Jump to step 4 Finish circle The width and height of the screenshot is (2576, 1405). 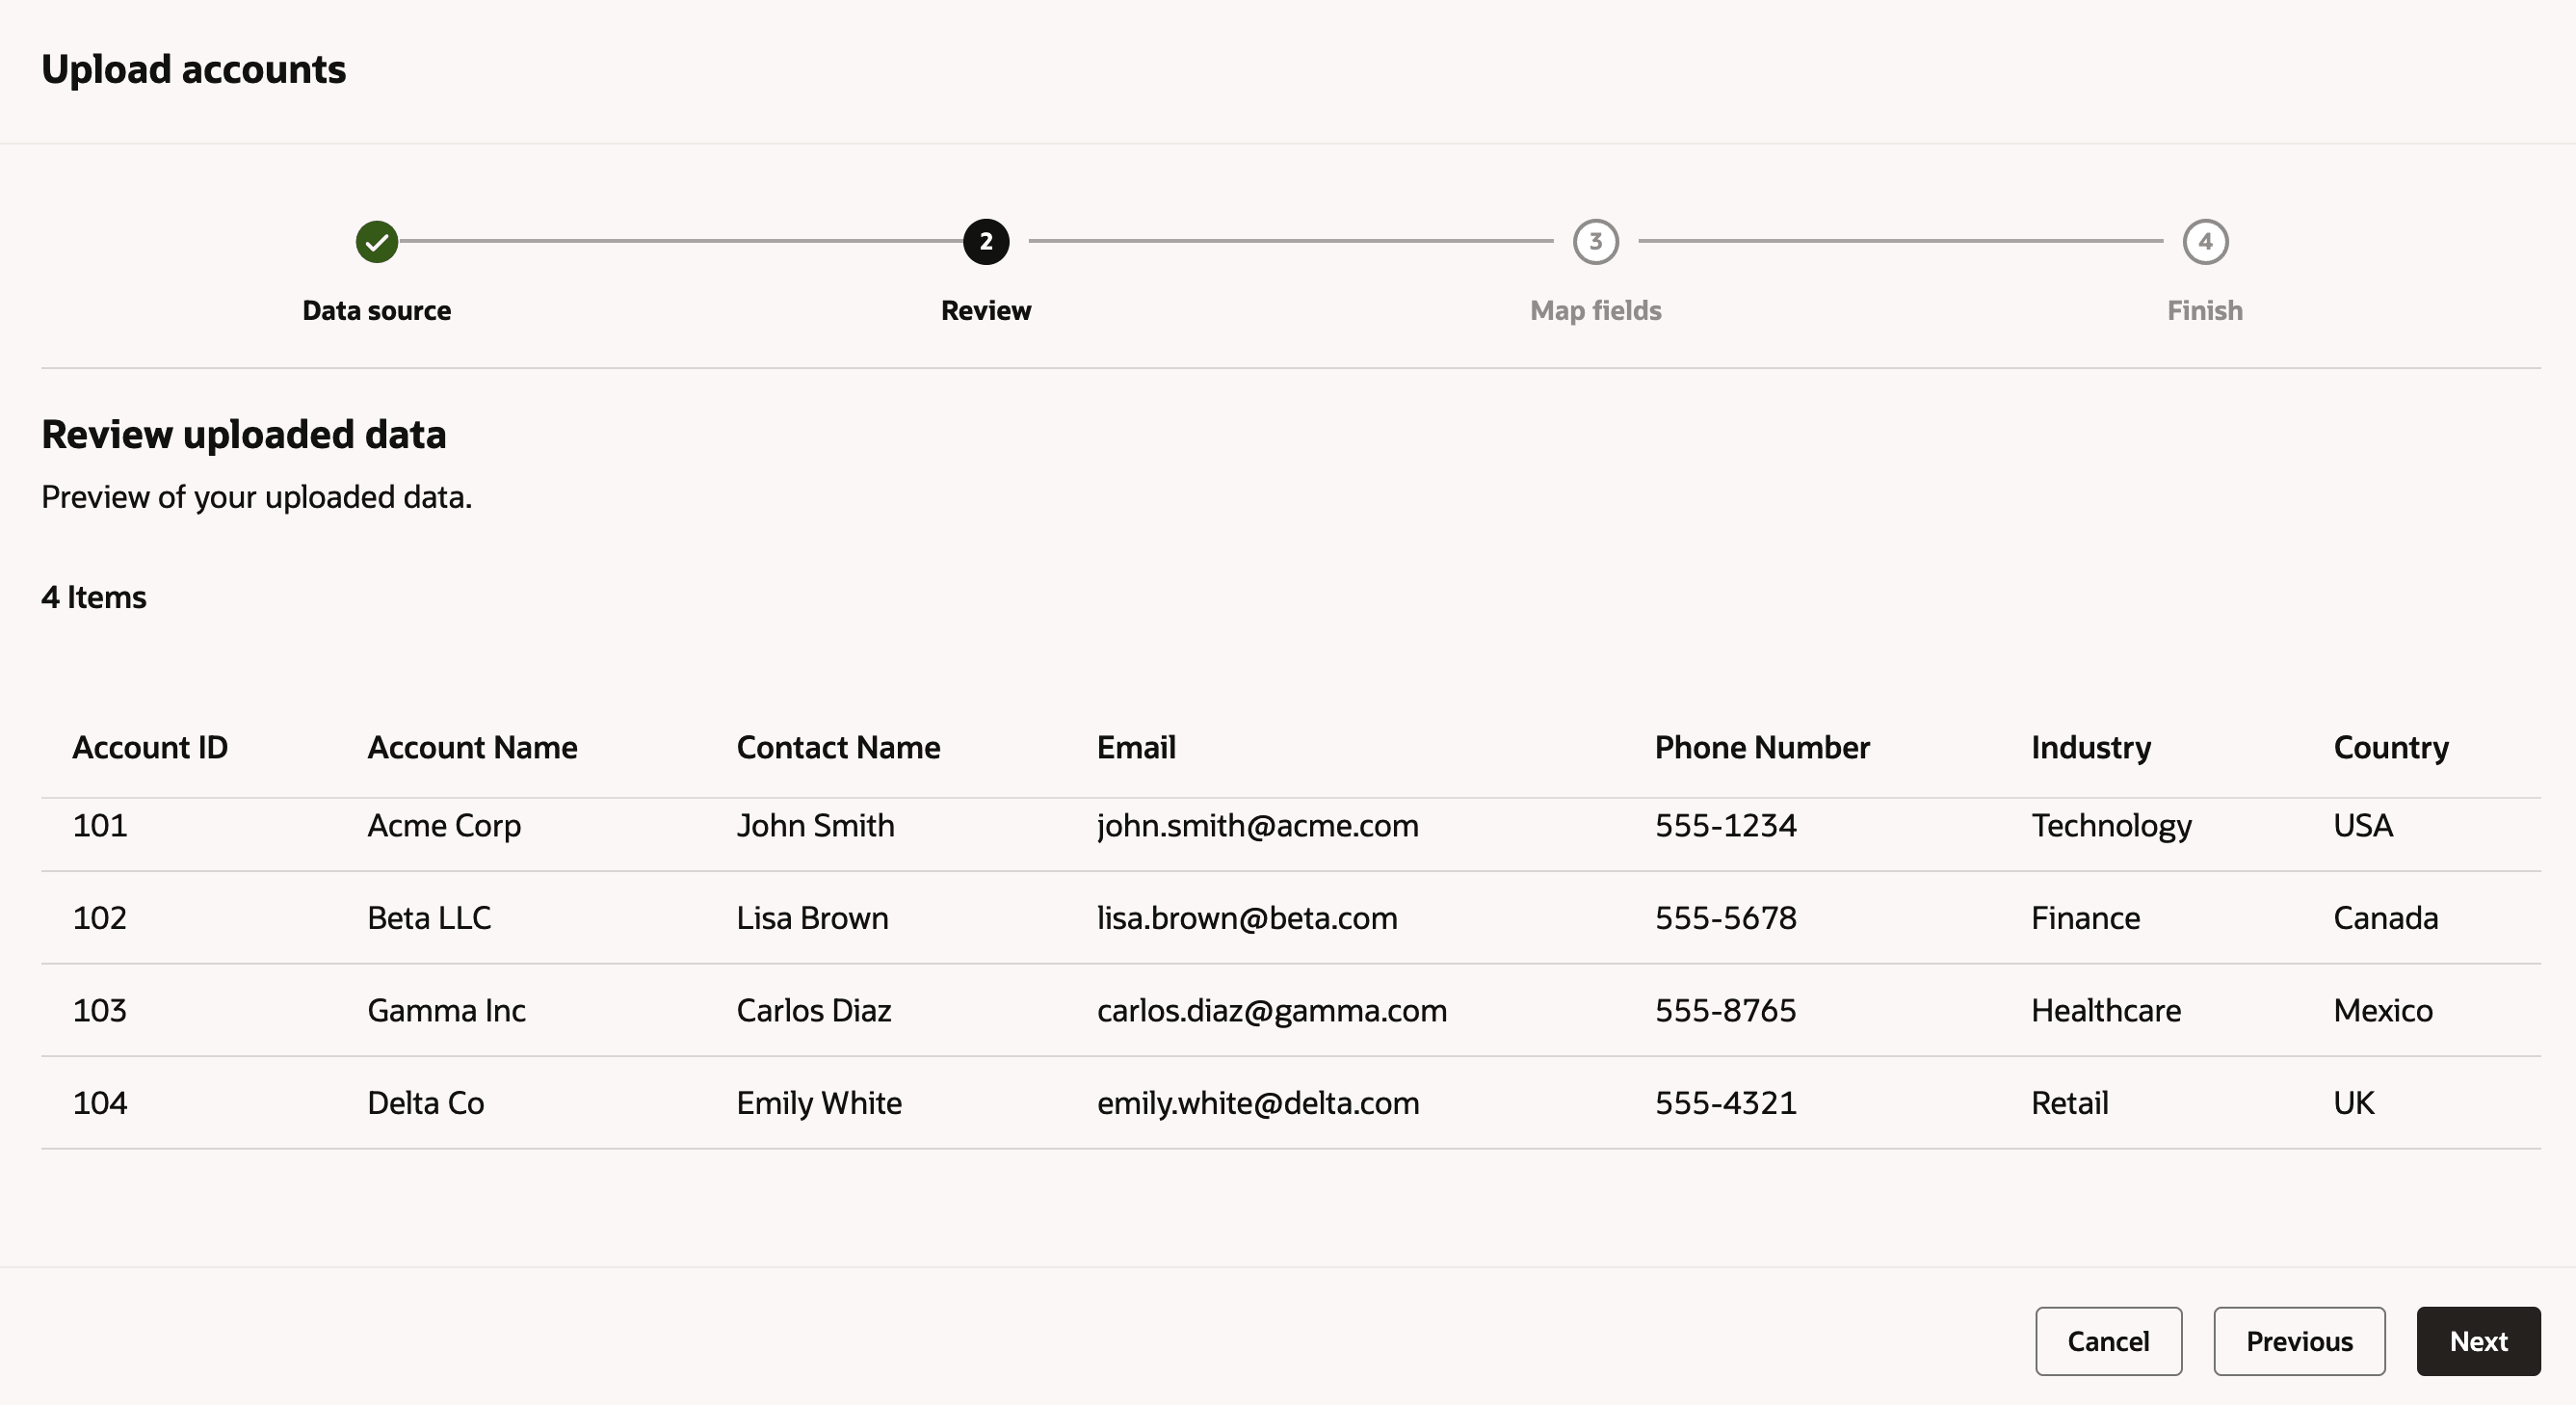pos(2206,242)
